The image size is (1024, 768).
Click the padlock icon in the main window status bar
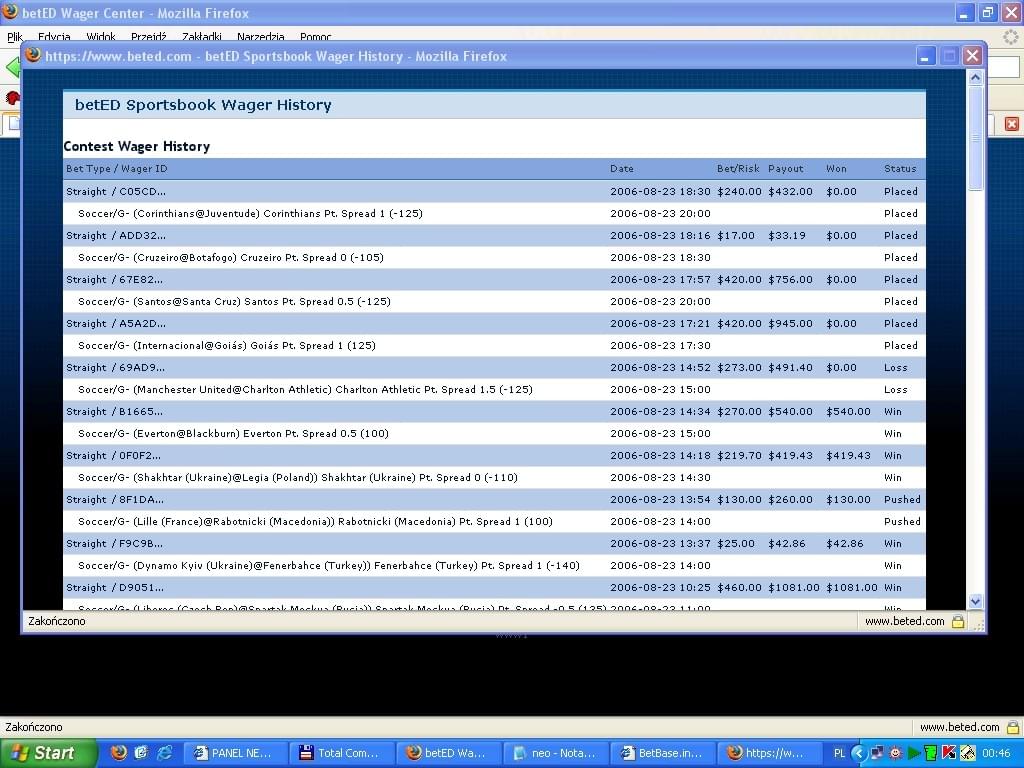coord(1013,727)
